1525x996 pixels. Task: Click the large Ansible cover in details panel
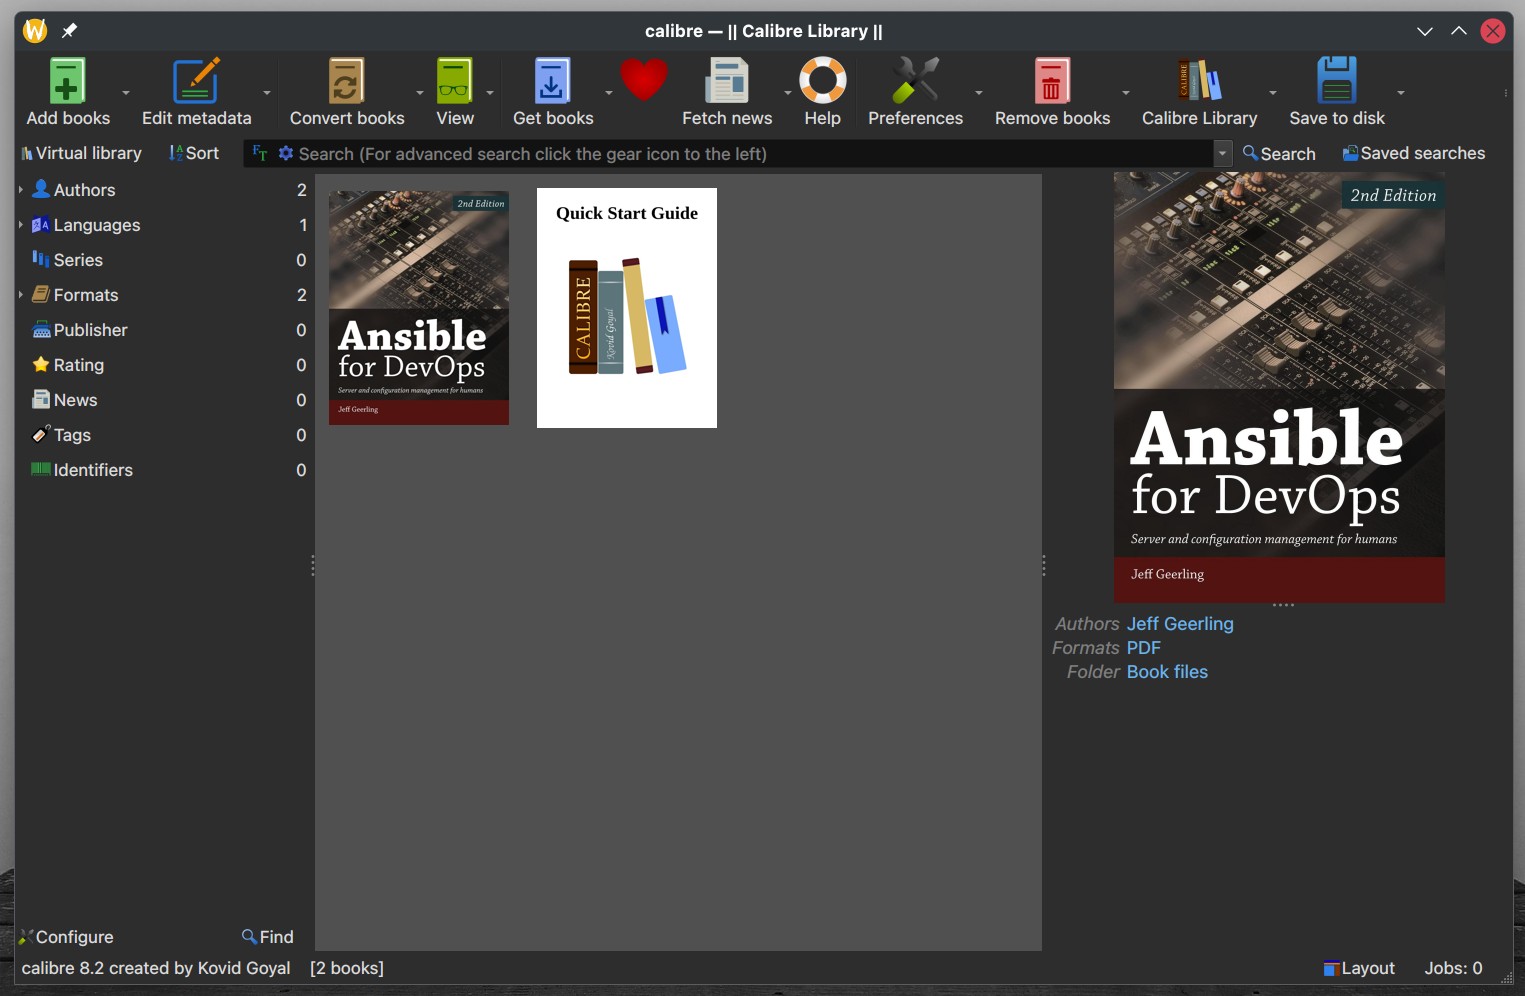(x=1279, y=388)
